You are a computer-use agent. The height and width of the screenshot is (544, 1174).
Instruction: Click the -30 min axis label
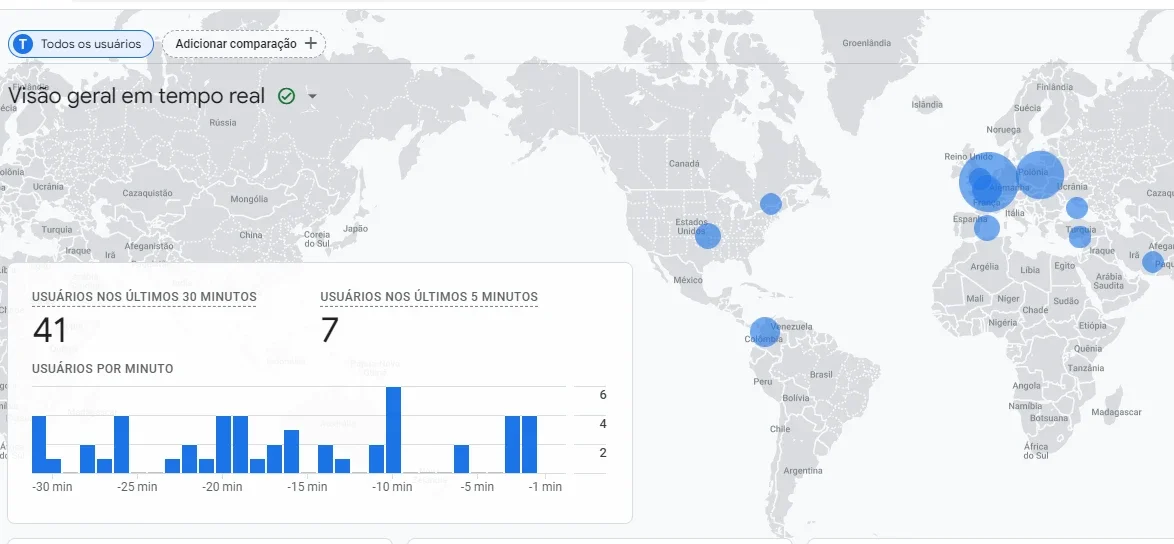[52, 487]
